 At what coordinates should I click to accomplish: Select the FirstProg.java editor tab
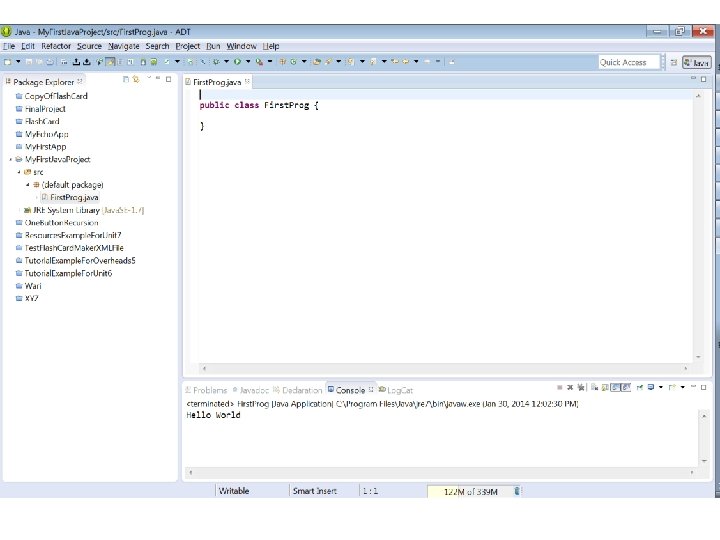pyautogui.click(x=217, y=82)
